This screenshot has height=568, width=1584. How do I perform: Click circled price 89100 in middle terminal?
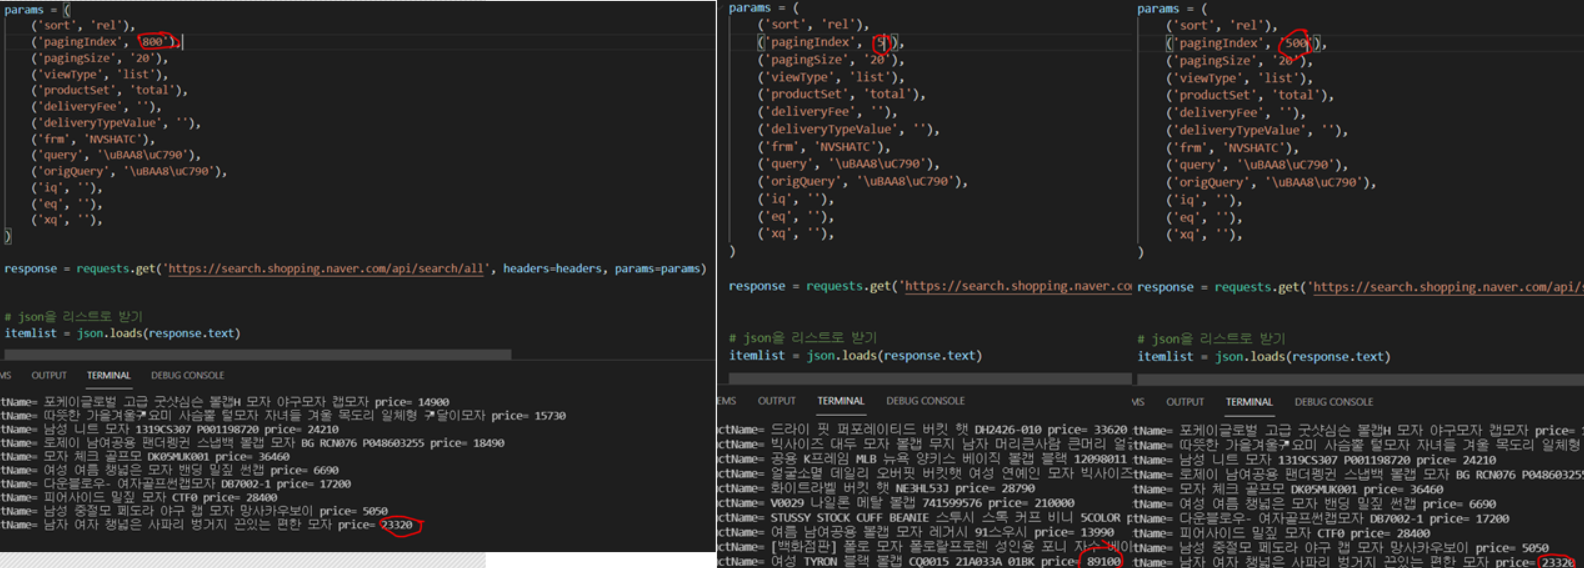(x=1103, y=562)
